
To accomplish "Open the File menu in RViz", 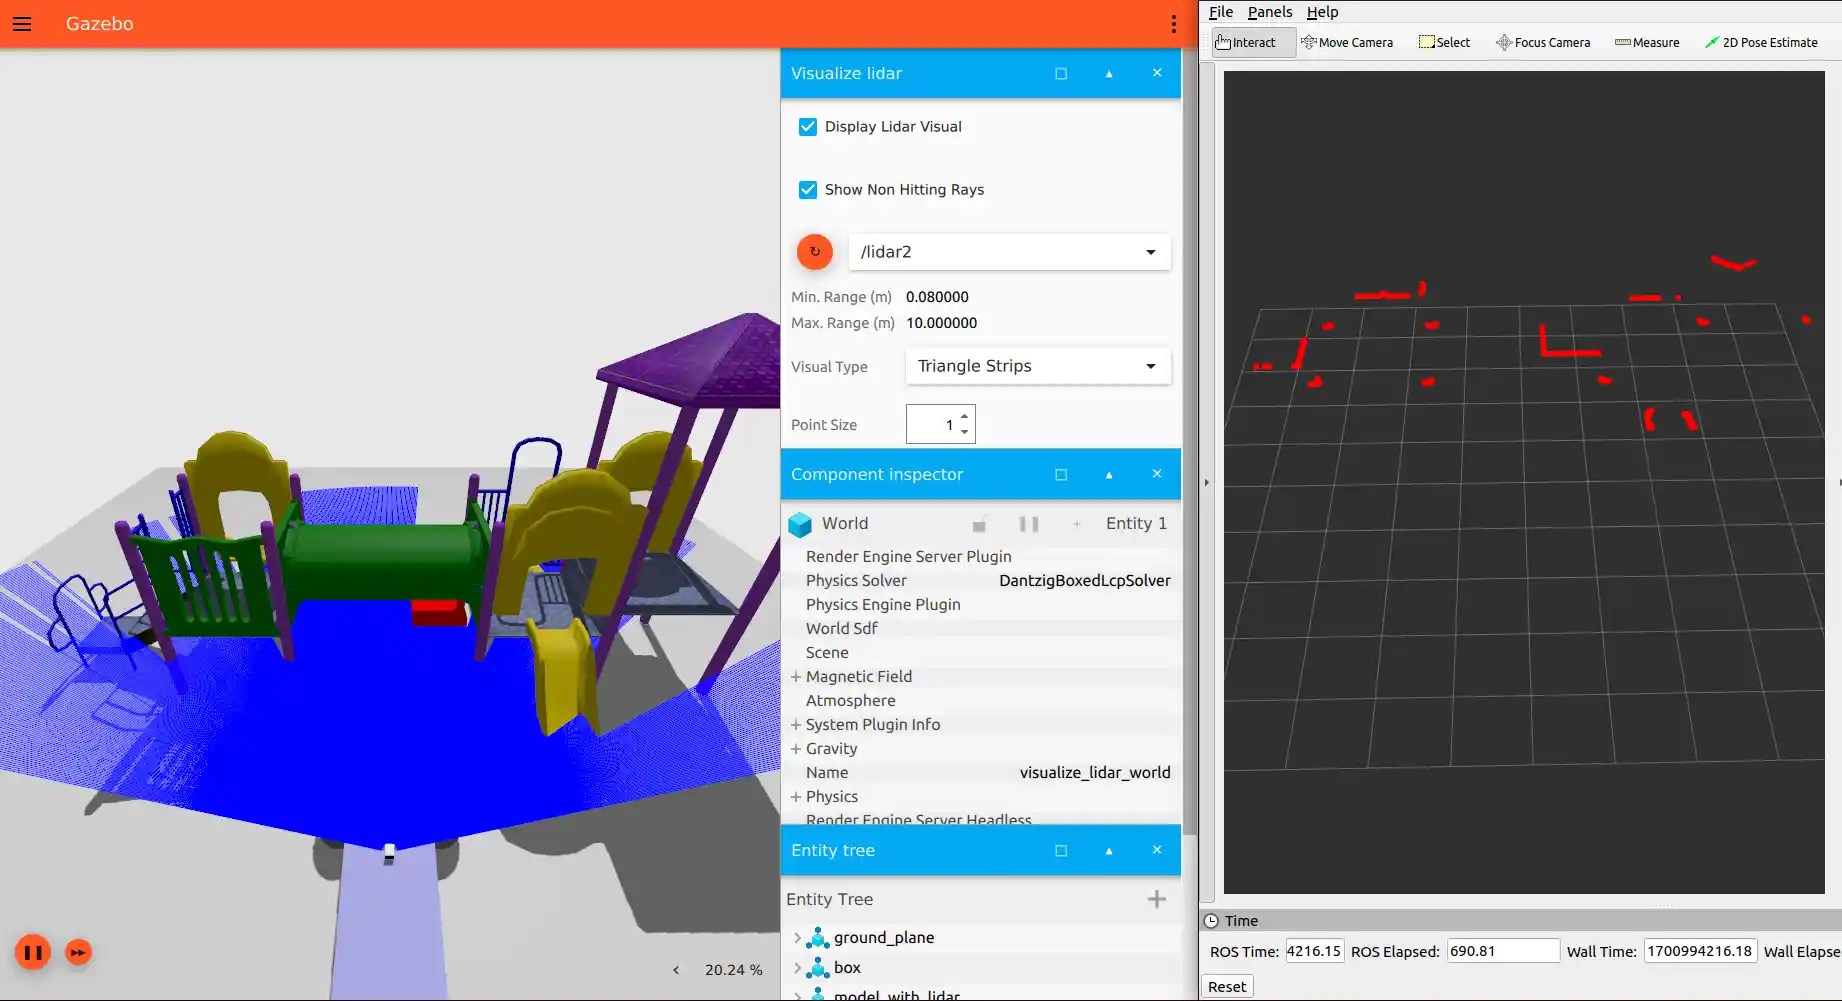I will [1220, 11].
